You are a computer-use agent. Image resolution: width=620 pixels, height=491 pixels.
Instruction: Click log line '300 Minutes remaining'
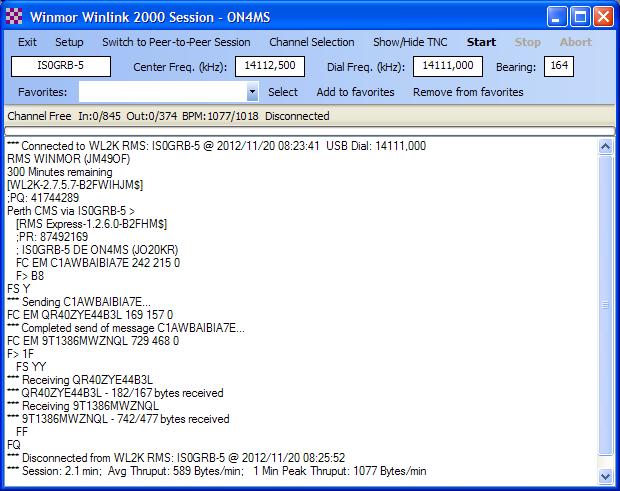60,172
